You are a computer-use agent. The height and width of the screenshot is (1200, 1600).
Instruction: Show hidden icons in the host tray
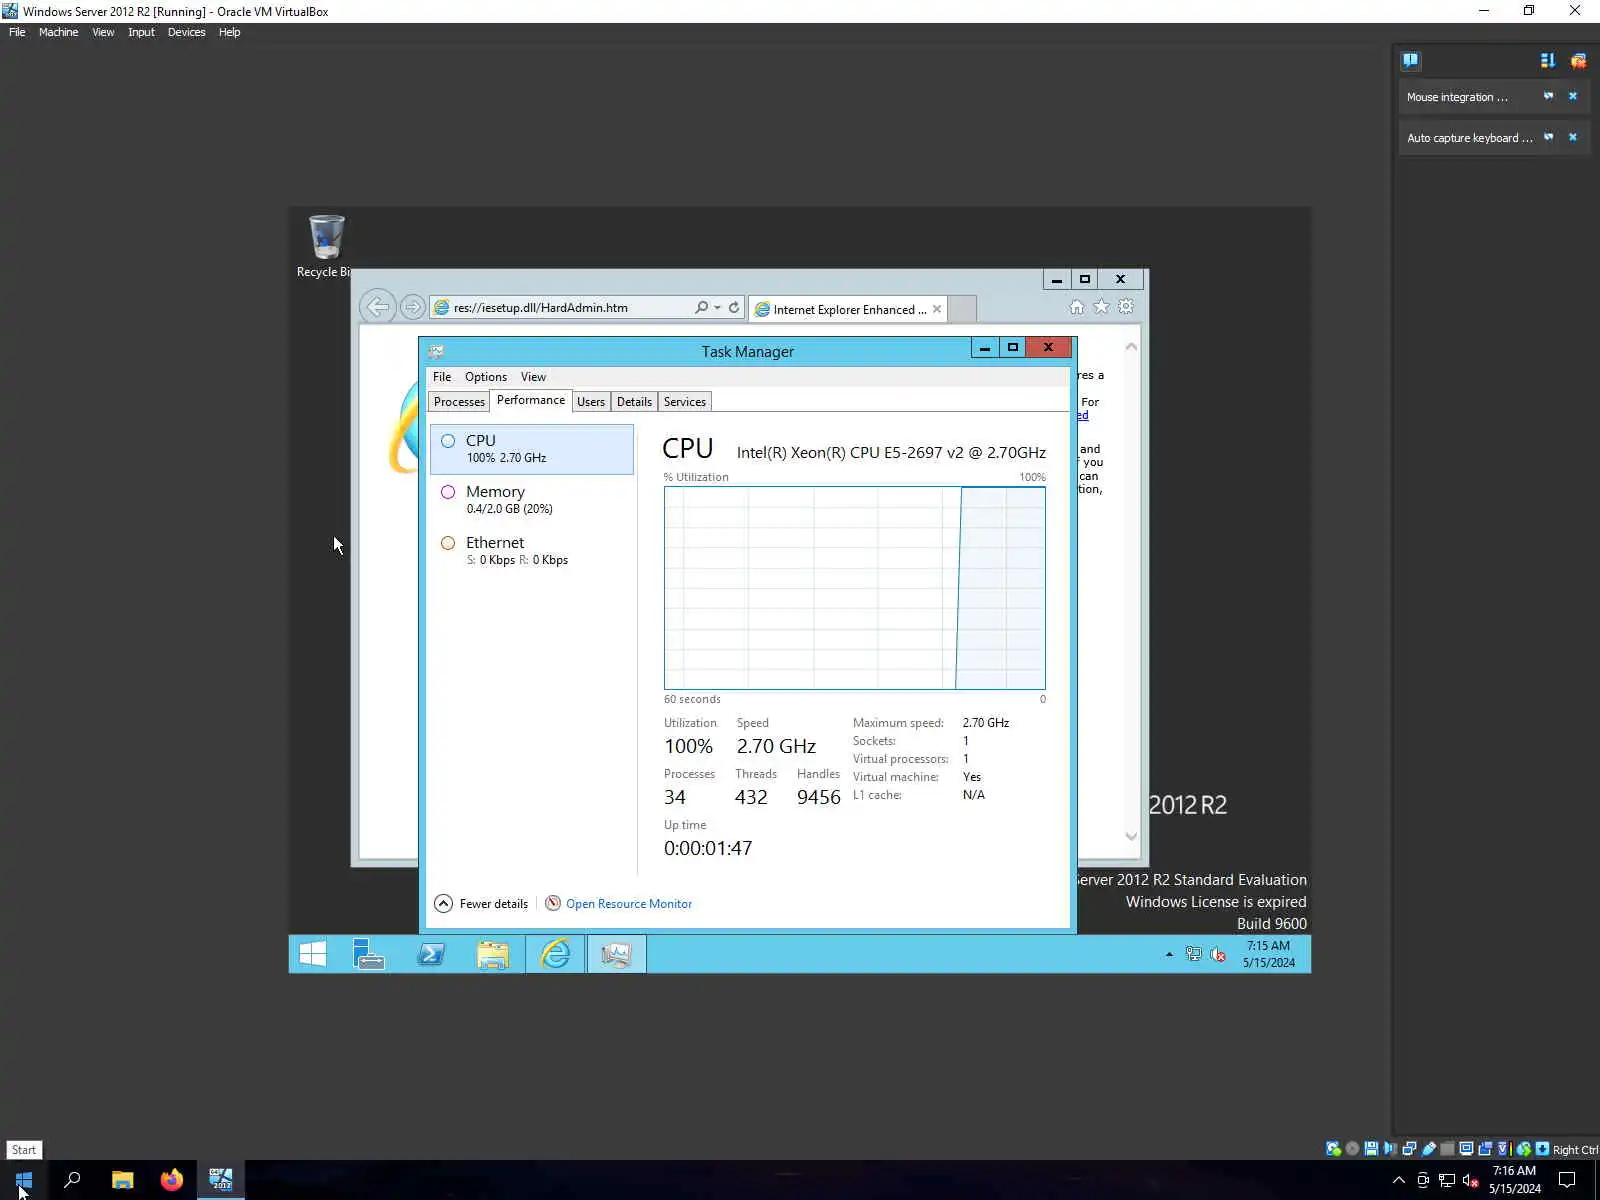point(1398,1180)
